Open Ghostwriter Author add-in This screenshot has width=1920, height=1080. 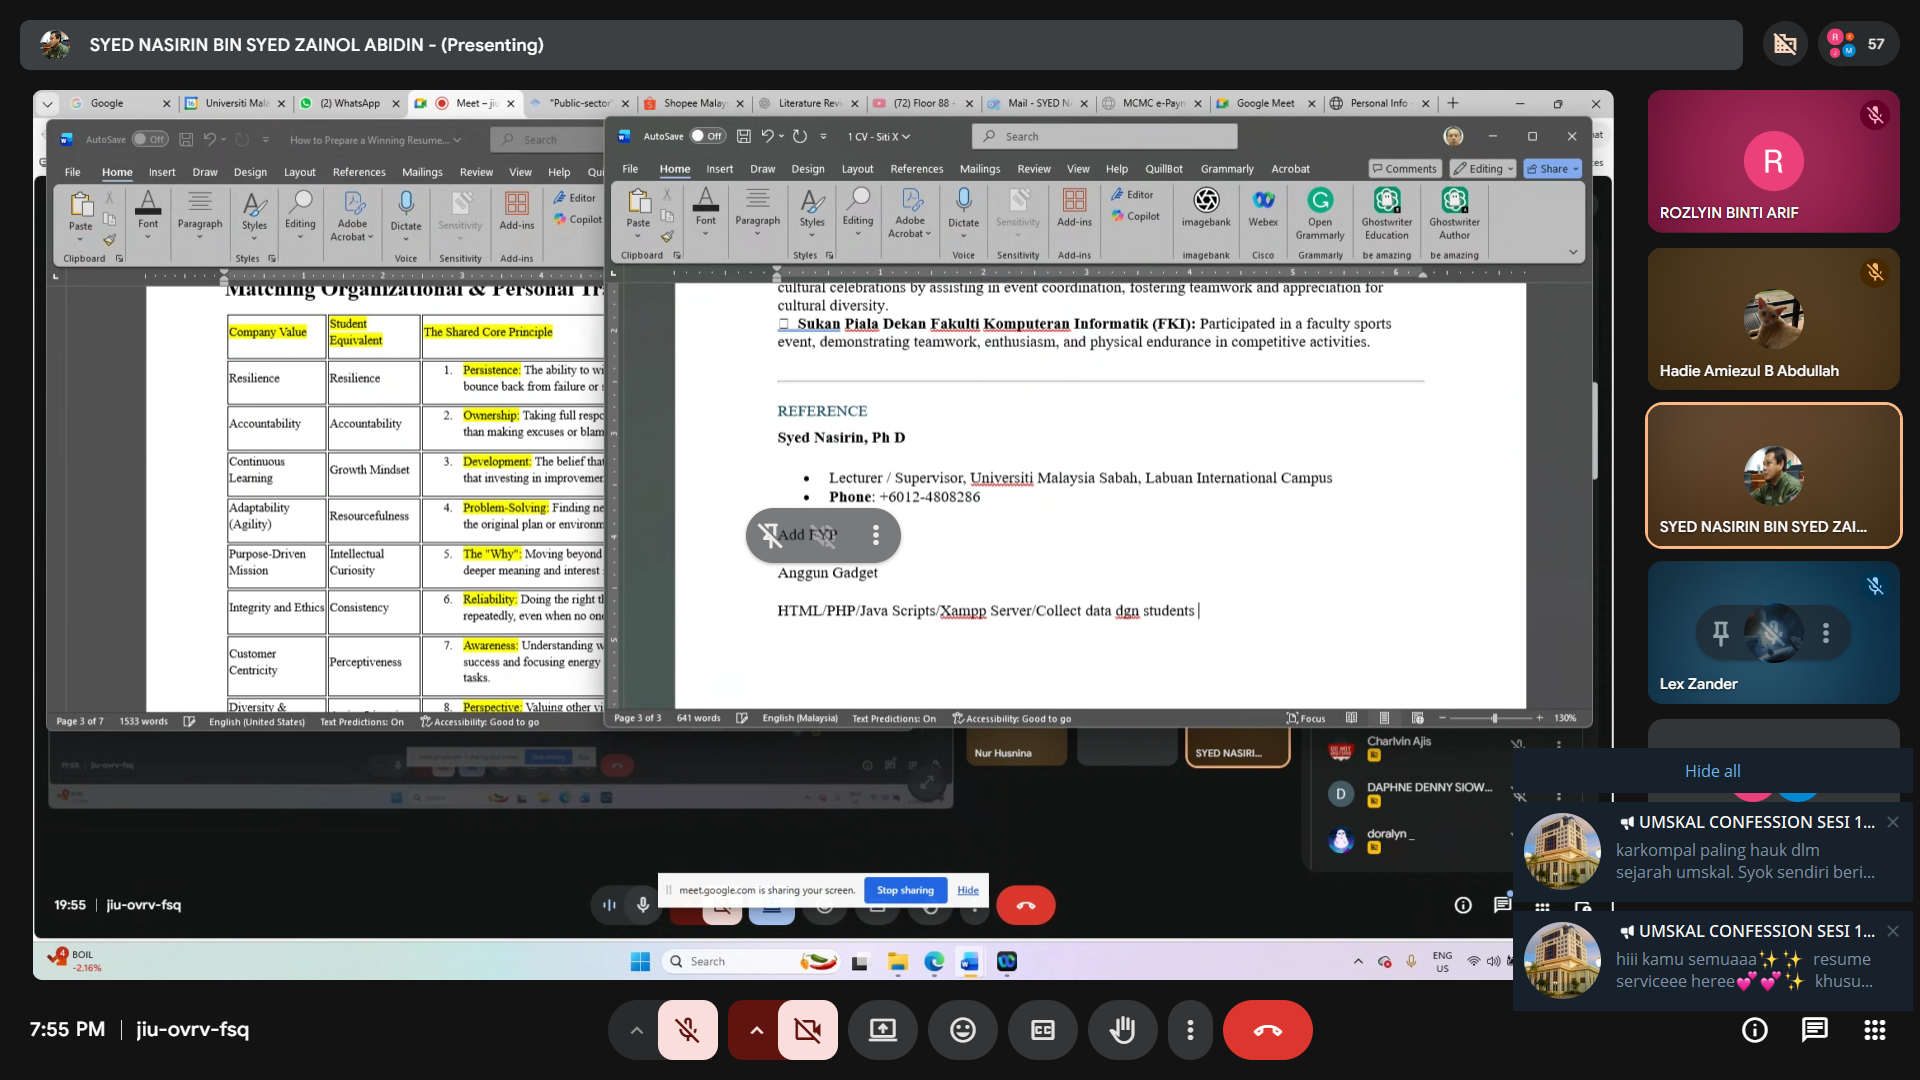tap(1454, 213)
